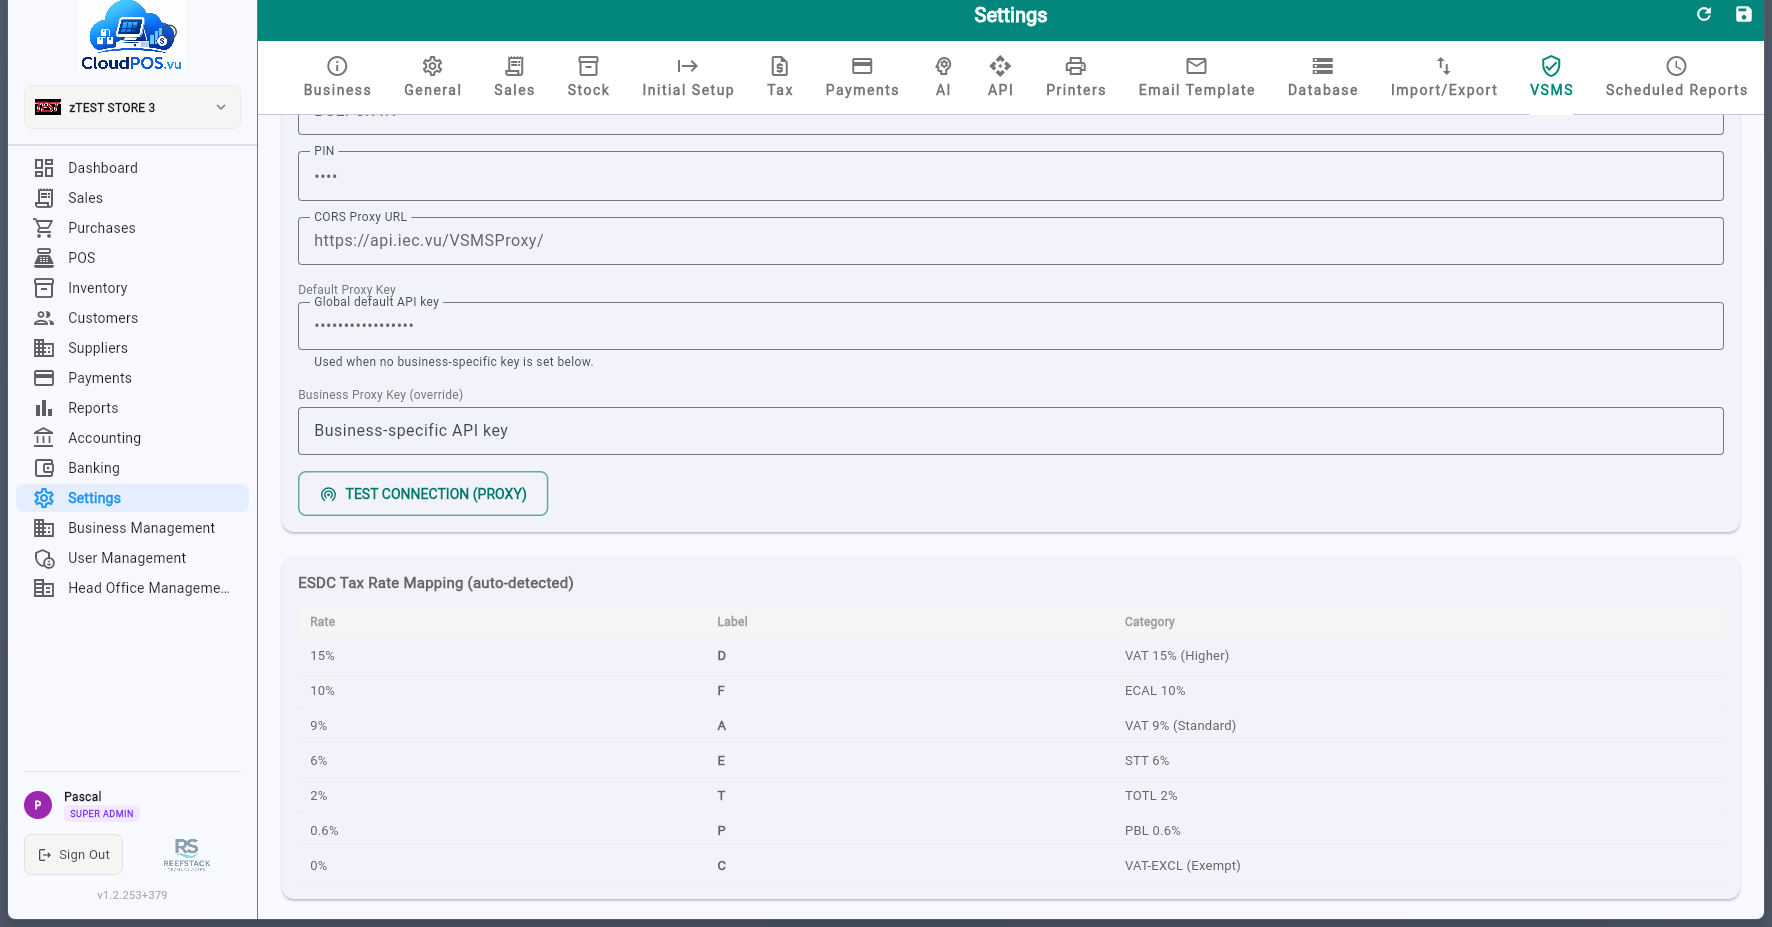Save settings with the floppy disk icon
The height and width of the screenshot is (927, 1772).
[1744, 14]
